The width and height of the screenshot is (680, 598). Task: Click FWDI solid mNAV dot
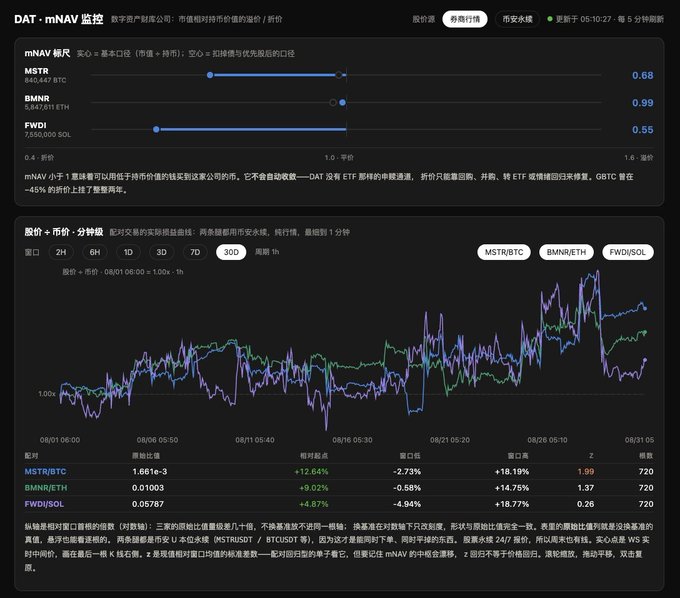(156, 129)
